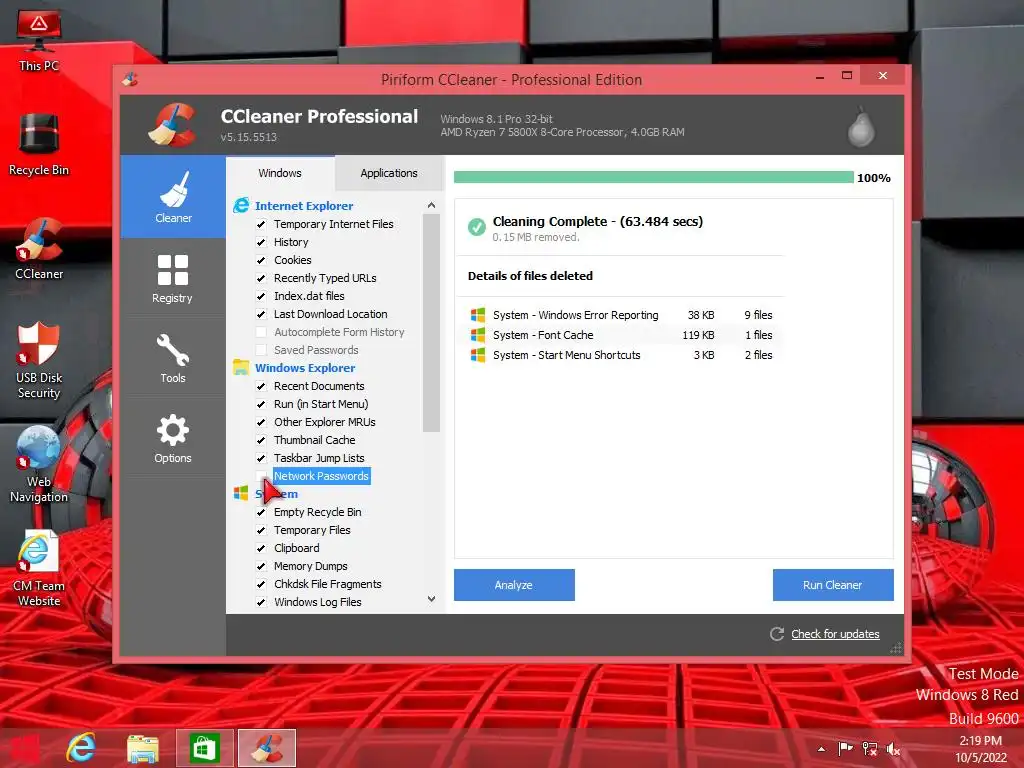Click the Windows Explorer group heading

pyautogui.click(x=305, y=368)
